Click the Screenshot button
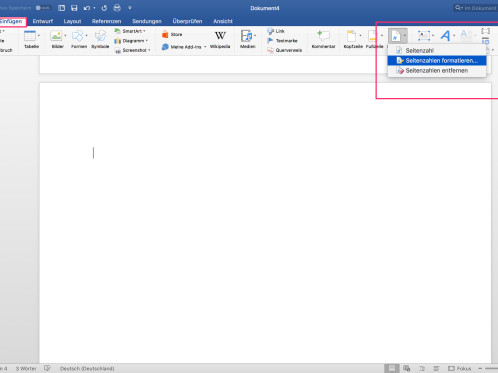The height and width of the screenshot is (373, 498). [x=132, y=50]
